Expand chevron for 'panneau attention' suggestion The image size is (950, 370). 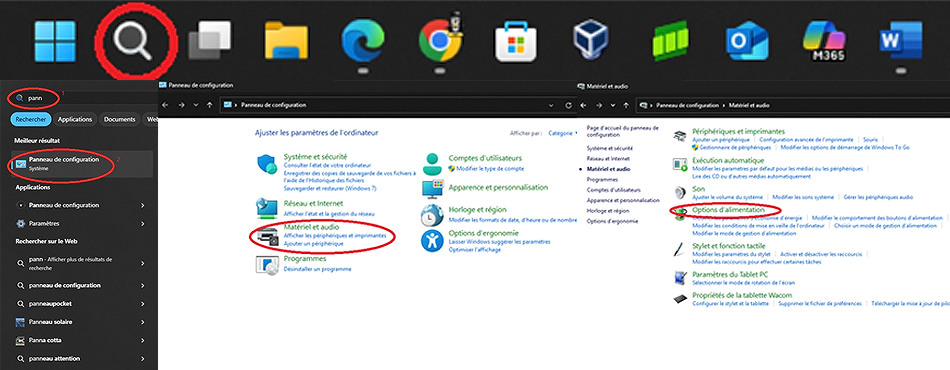click(x=143, y=358)
